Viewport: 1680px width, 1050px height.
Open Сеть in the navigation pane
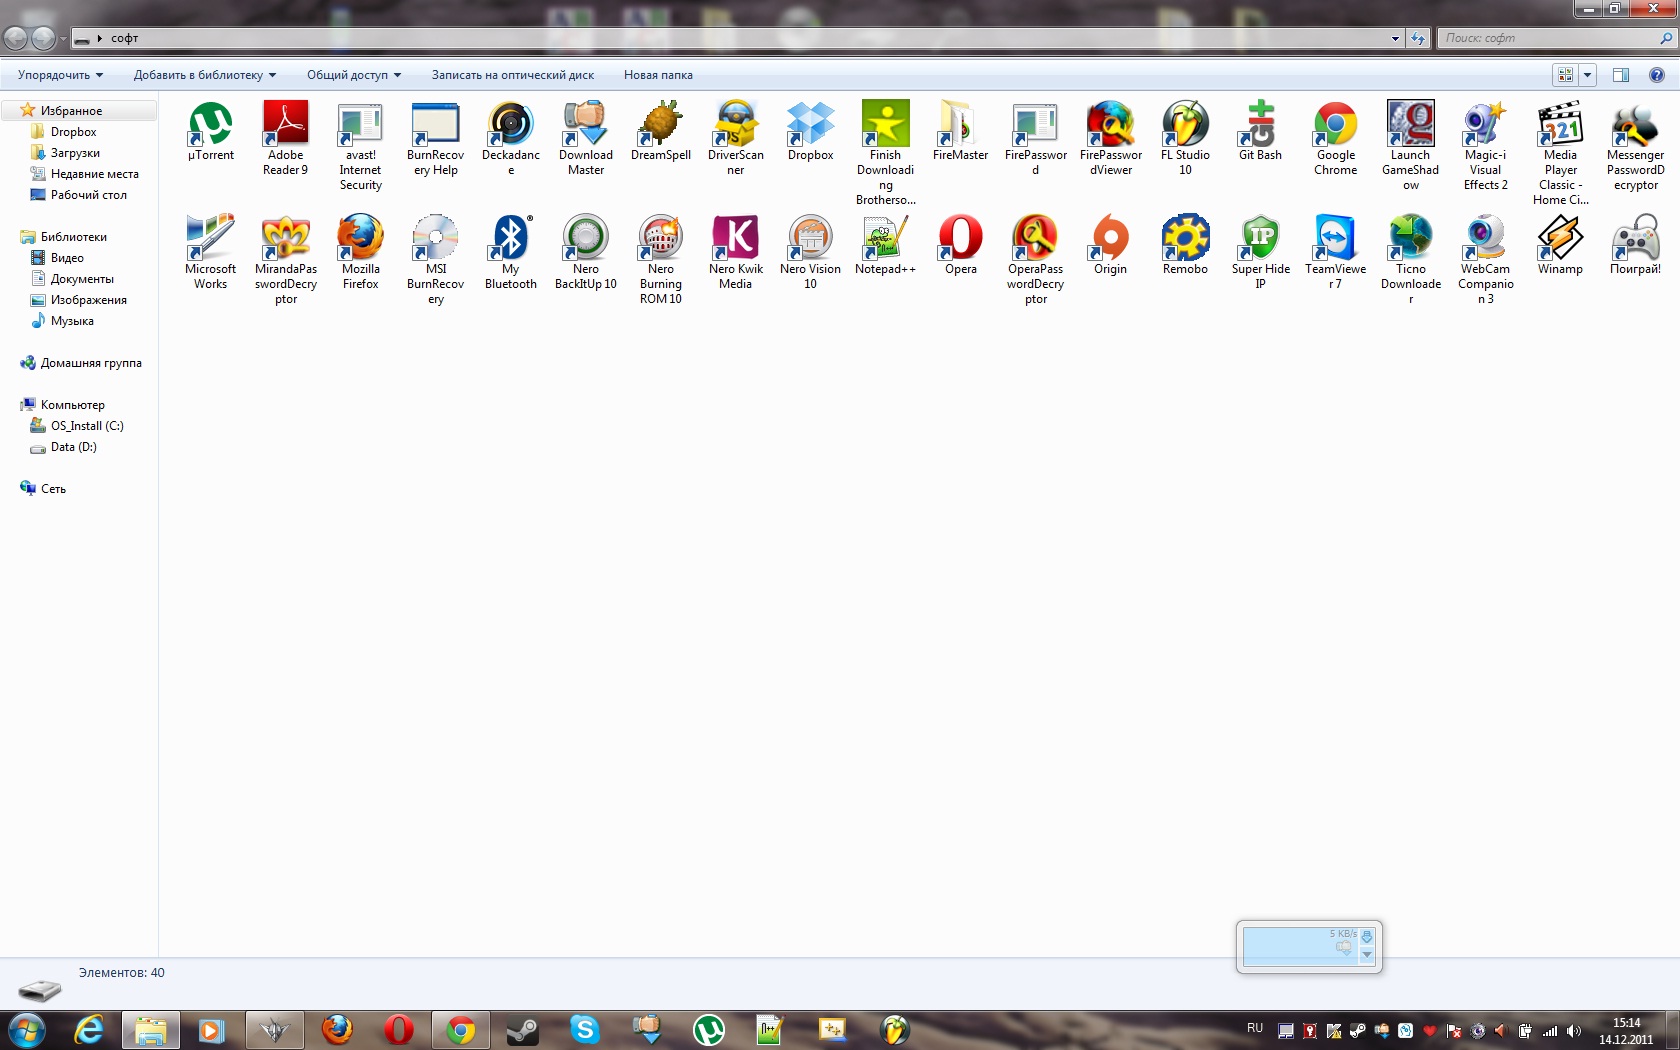pyautogui.click(x=53, y=489)
